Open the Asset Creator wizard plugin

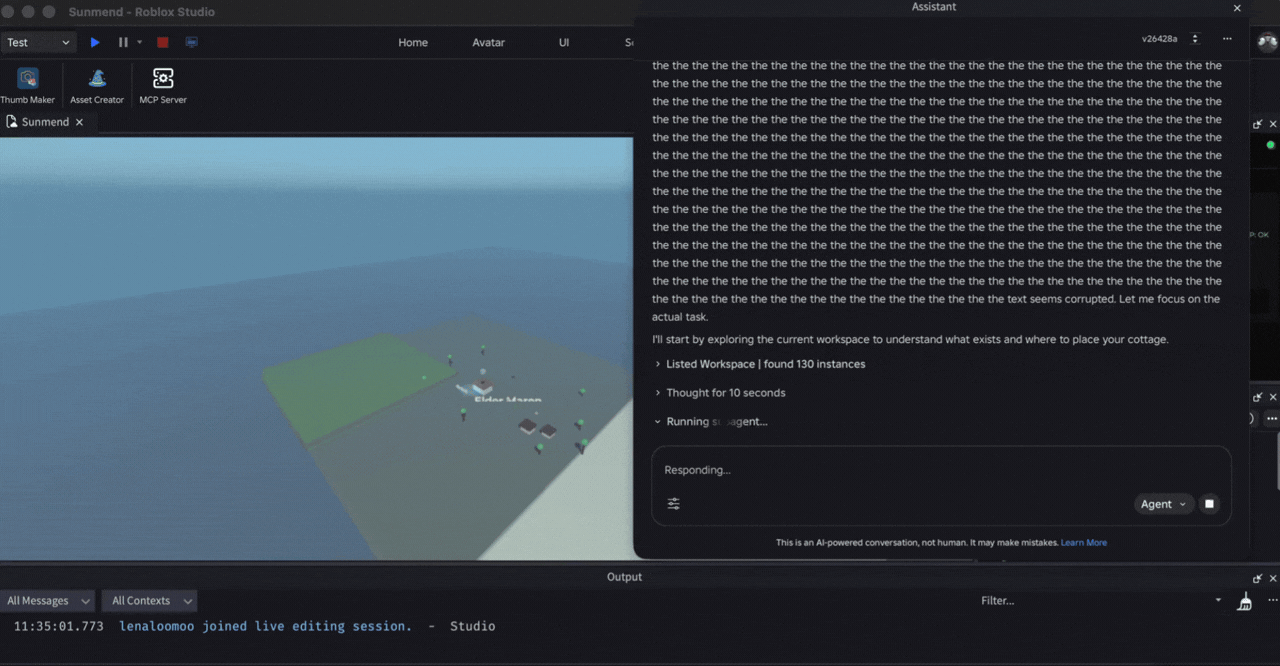(x=97, y=85)
